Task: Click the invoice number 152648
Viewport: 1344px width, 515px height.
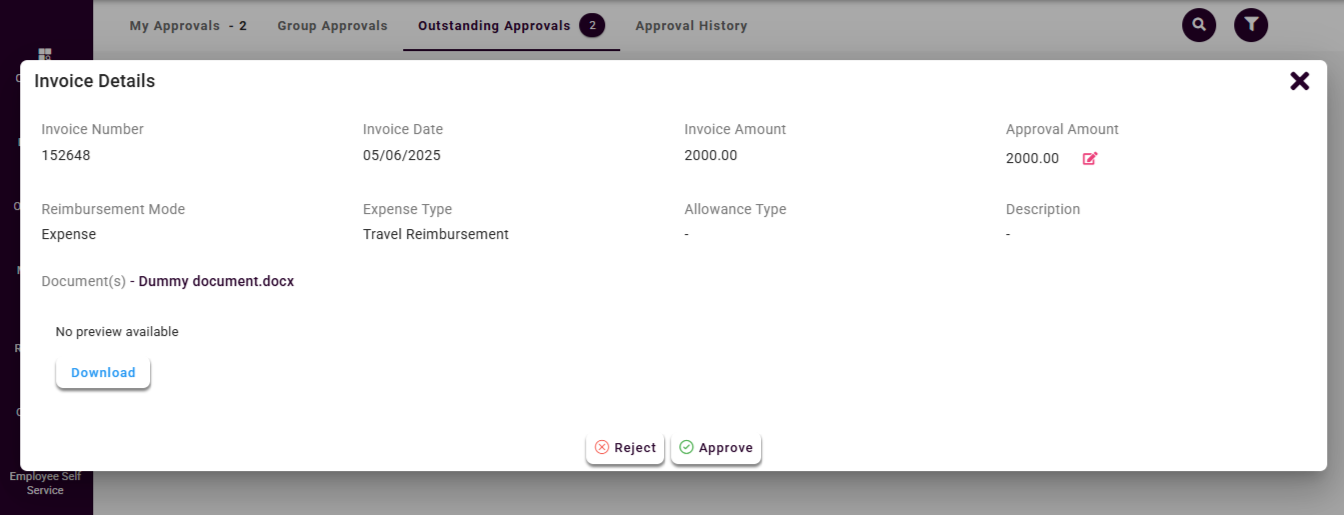Action: [66, 155]
